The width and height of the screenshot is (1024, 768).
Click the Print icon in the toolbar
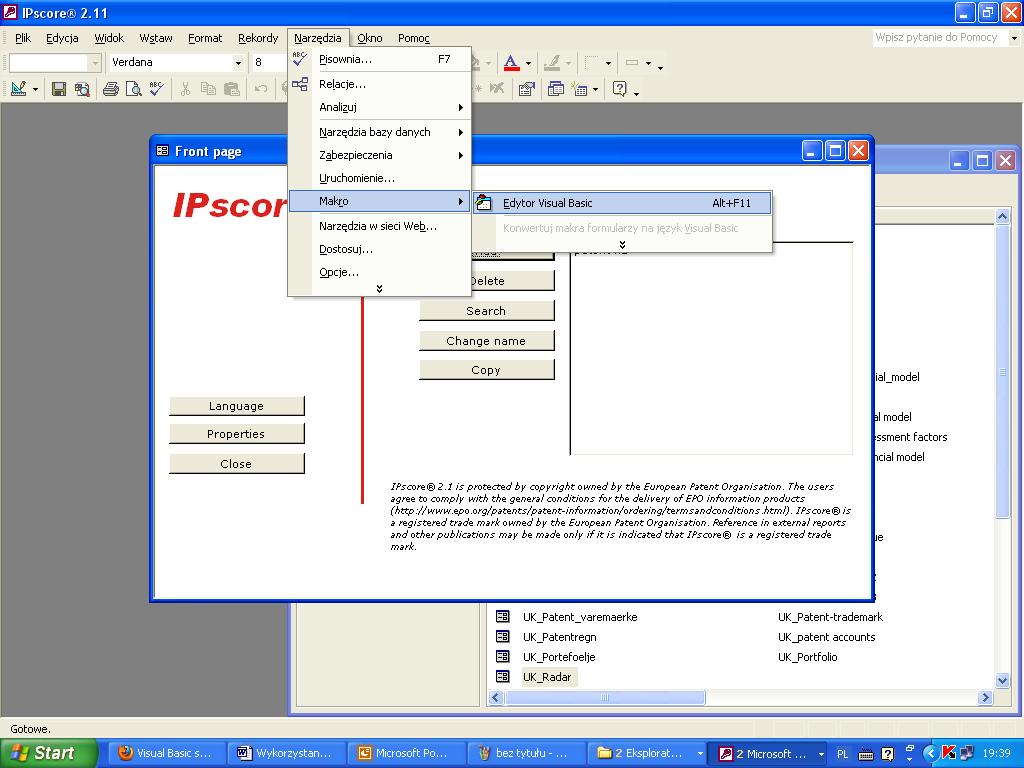coord(111,89)
